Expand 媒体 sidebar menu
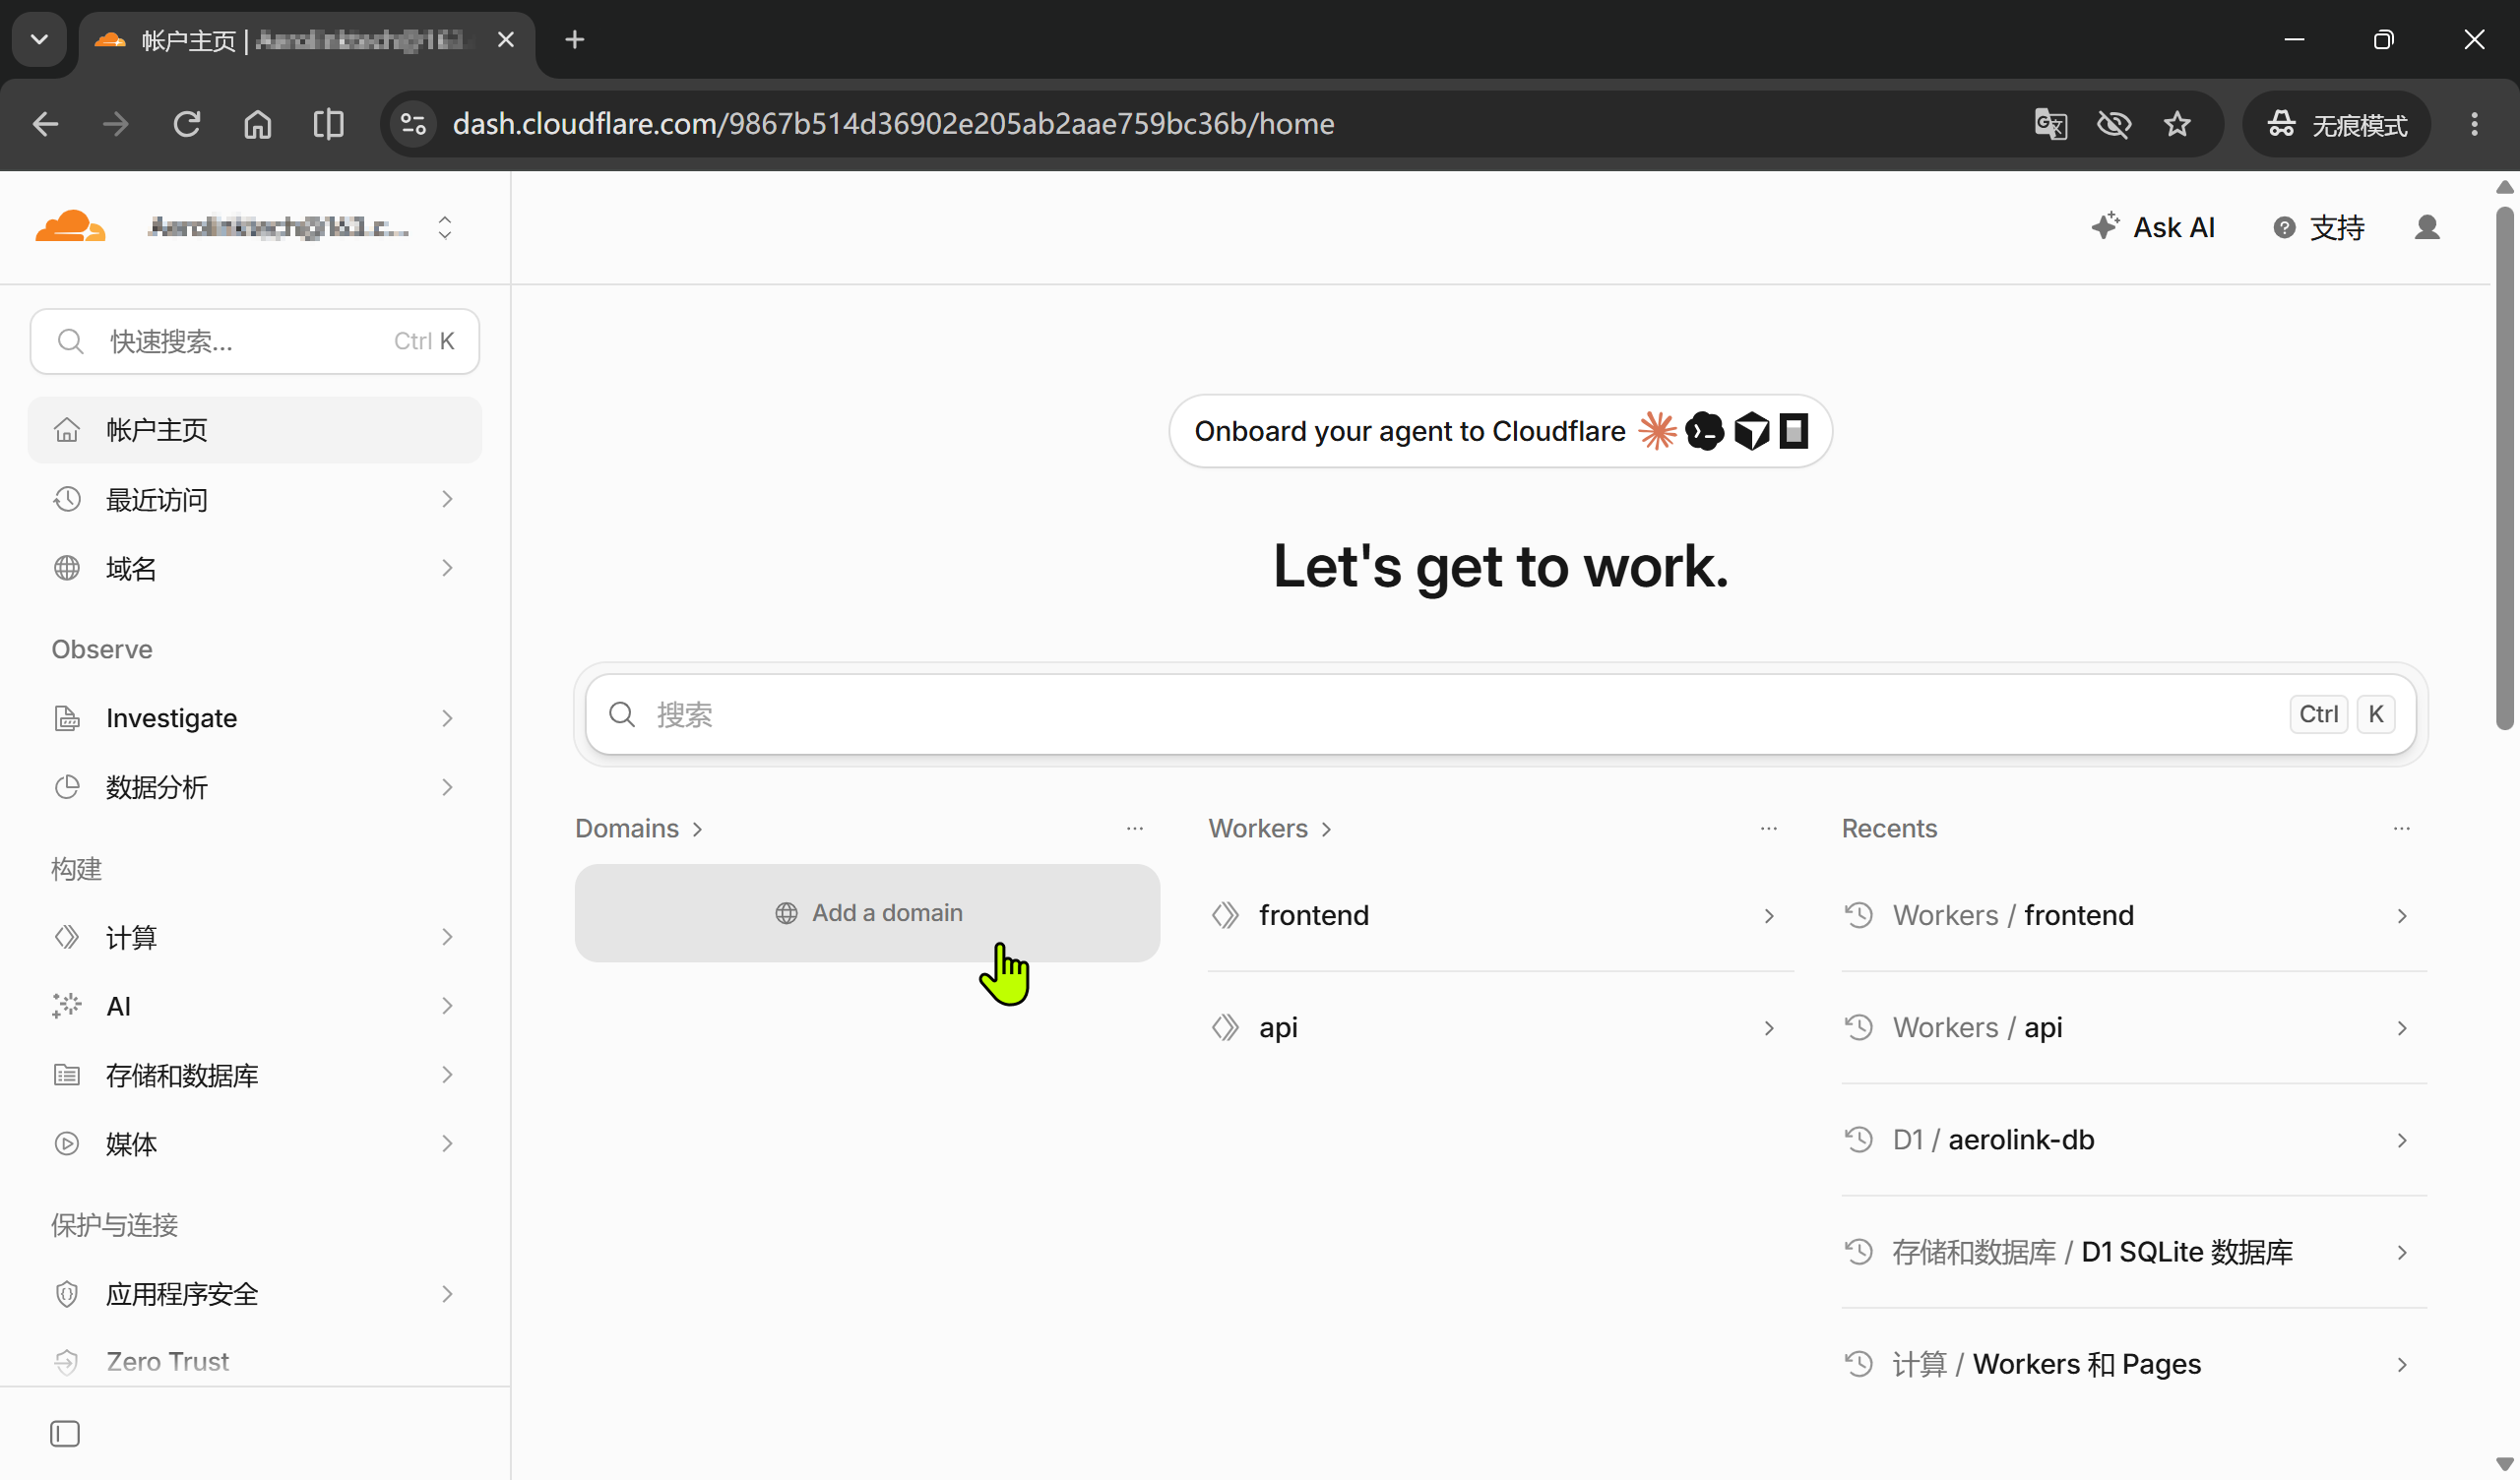Image resolution: width=2520 pixels, height=1480 pixels. [x=255, y=1144]
